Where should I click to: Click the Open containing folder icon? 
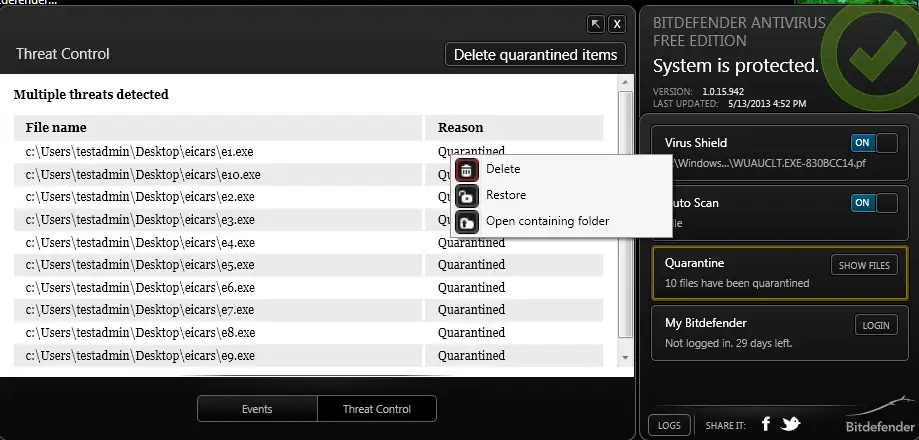[467, 222]
